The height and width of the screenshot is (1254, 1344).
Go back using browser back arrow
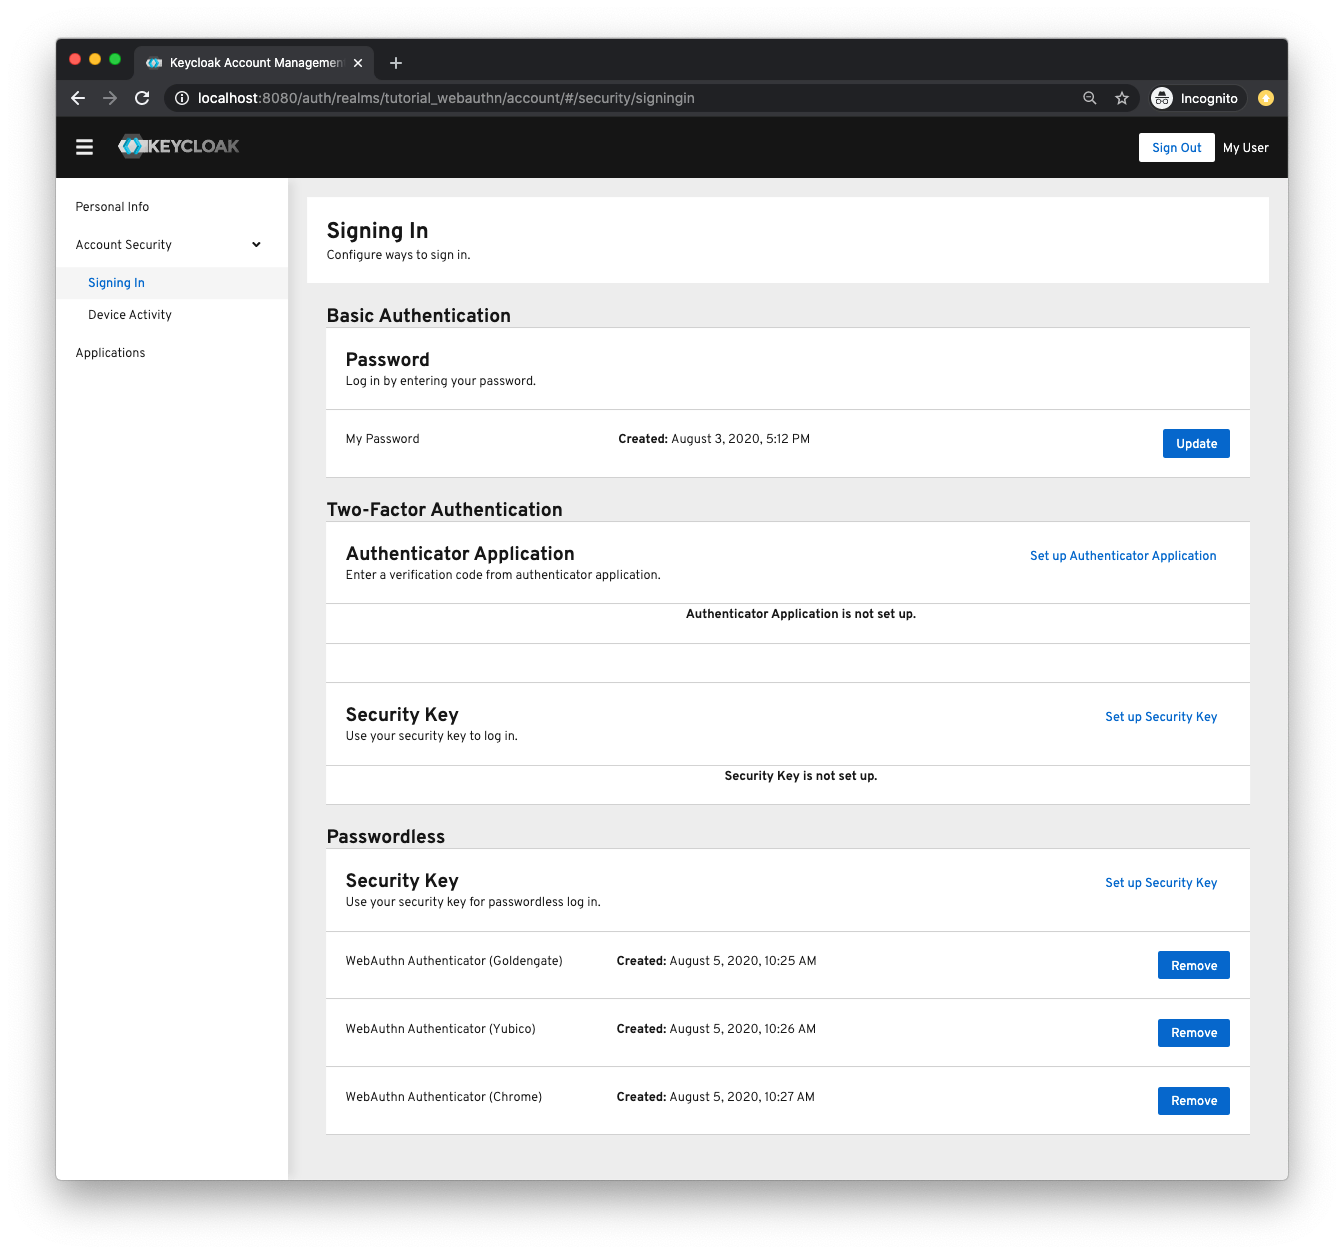coord(78,98)
